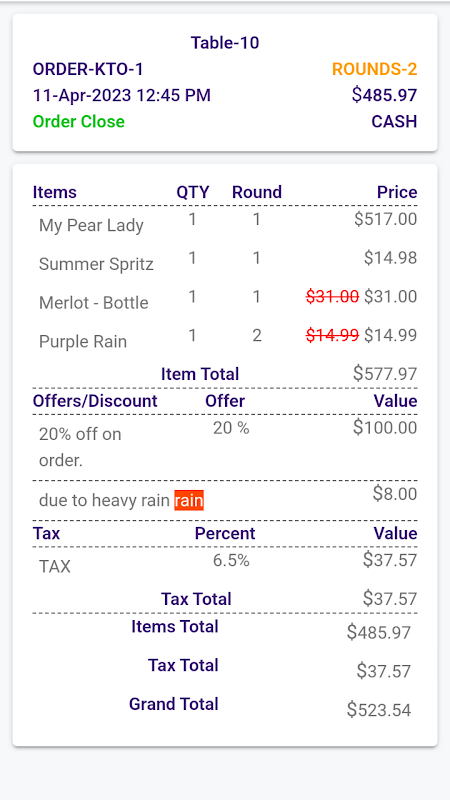Viewport: 450px width, 800px height.
Task: Click the Item Total $577.97 value
Action: click(385, 374)
